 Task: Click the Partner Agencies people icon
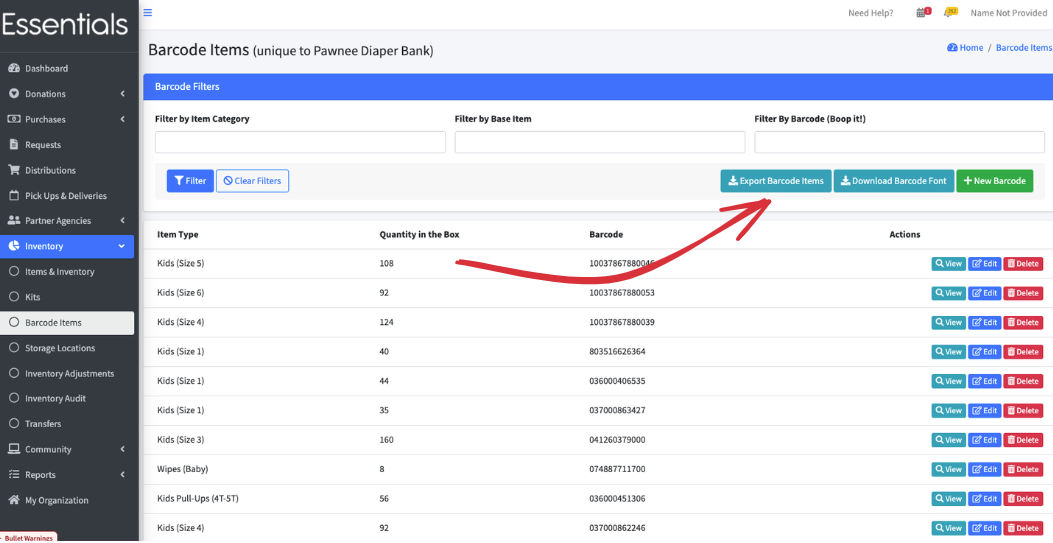click(13, 220)
